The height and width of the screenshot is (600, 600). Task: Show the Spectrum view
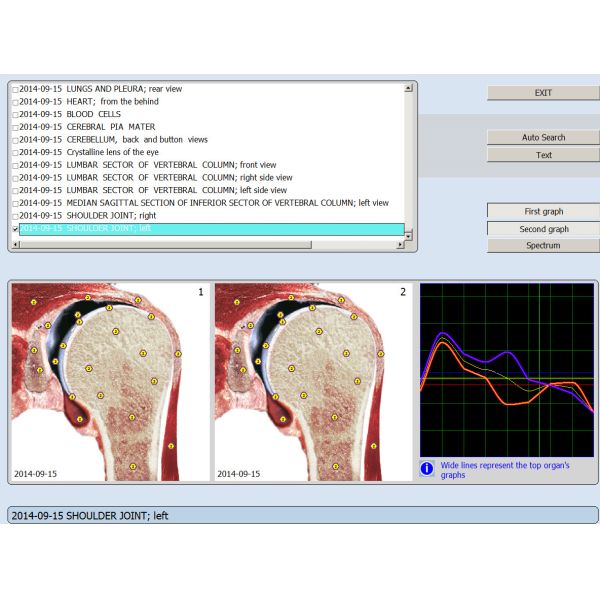pyautogui.click(x=543, y=245)
